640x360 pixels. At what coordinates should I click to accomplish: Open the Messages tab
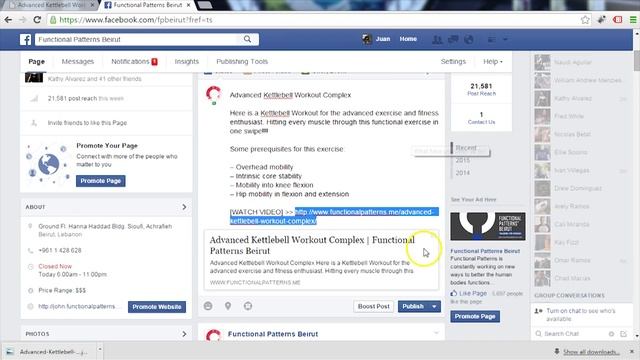(78, 62)
